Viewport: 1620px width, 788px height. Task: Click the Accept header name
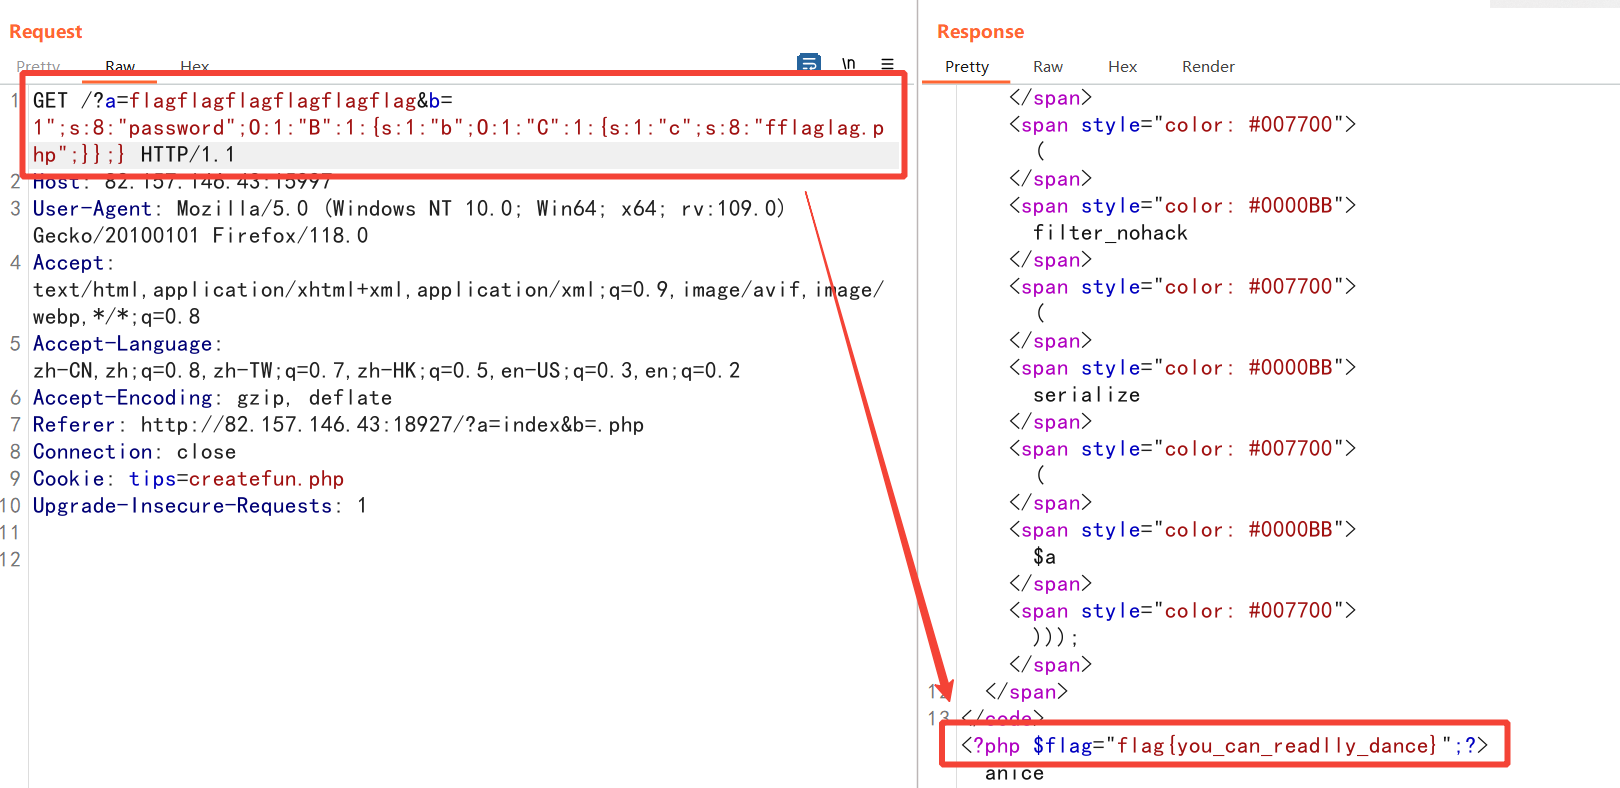point(68,262)
